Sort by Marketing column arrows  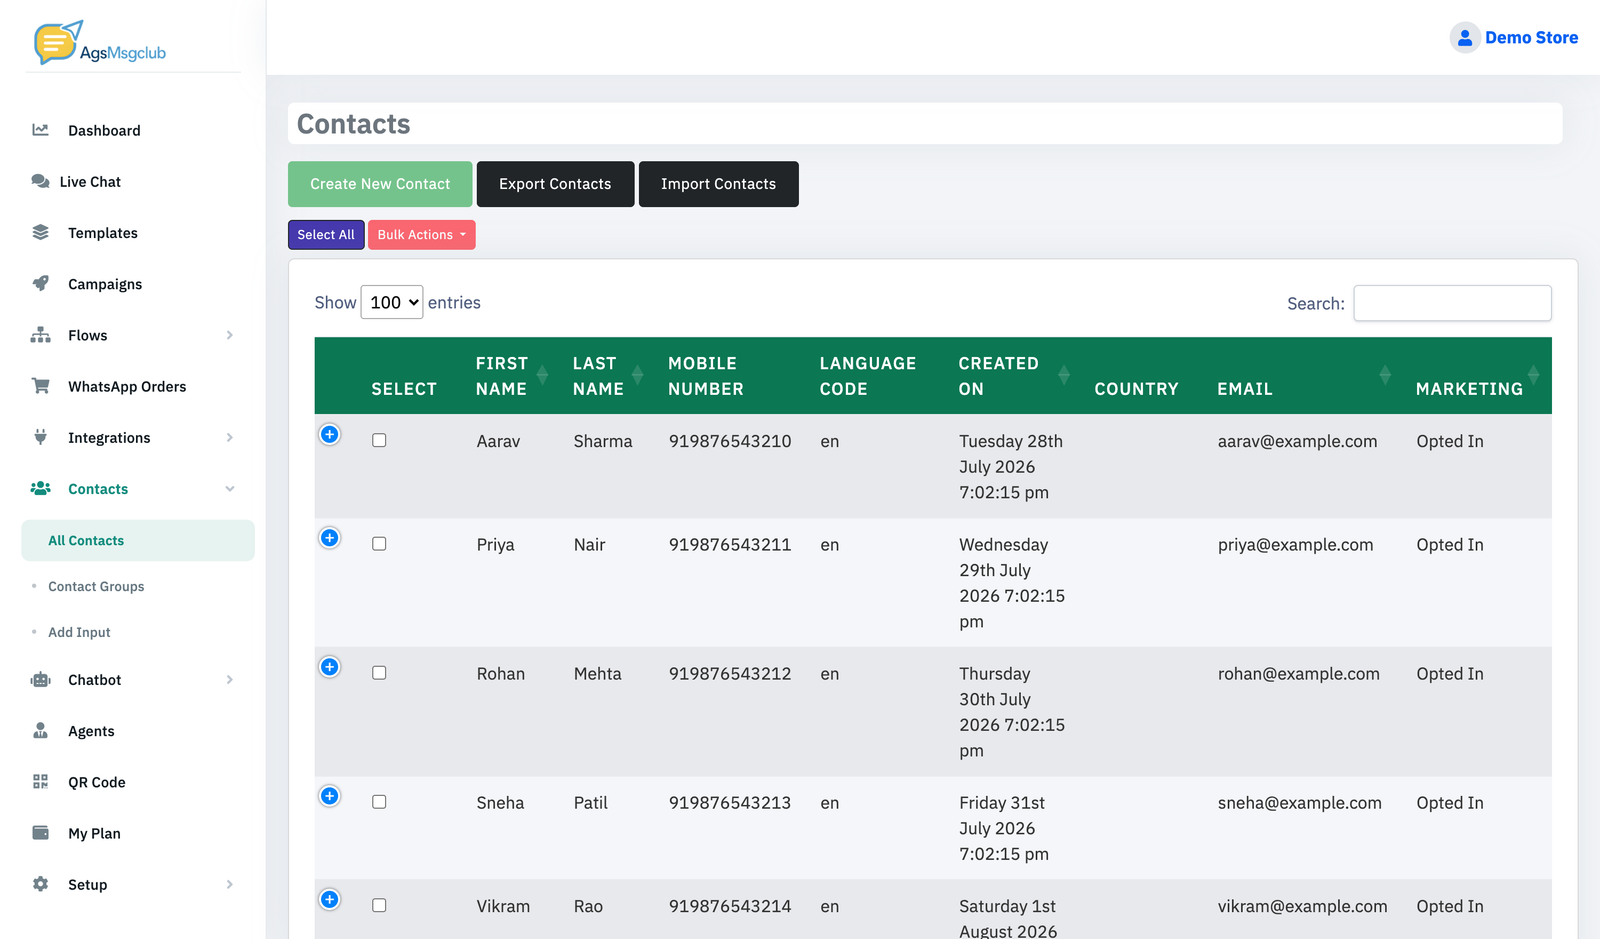coord(1533,375)
